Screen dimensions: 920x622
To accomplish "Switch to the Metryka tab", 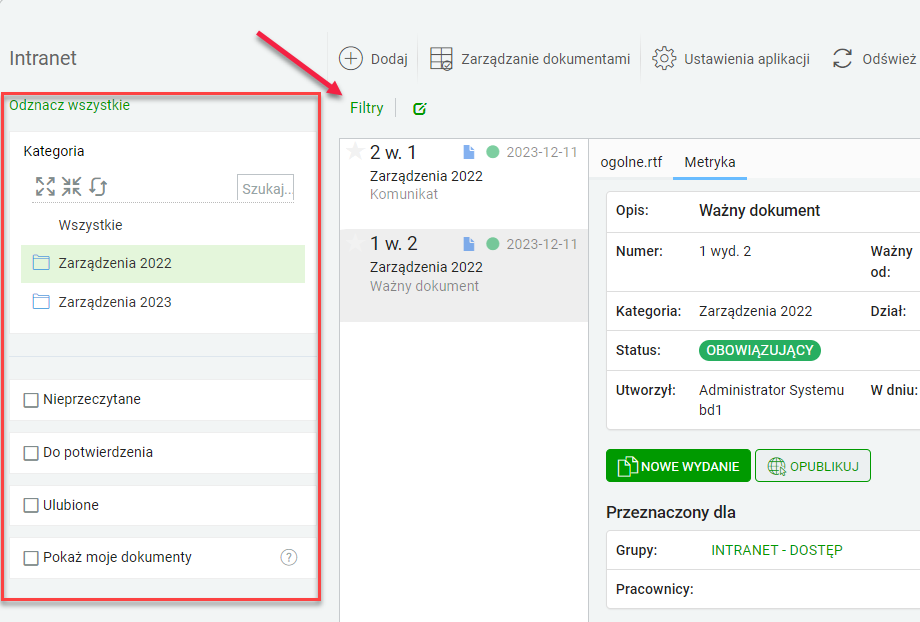I will coord(710,162).
